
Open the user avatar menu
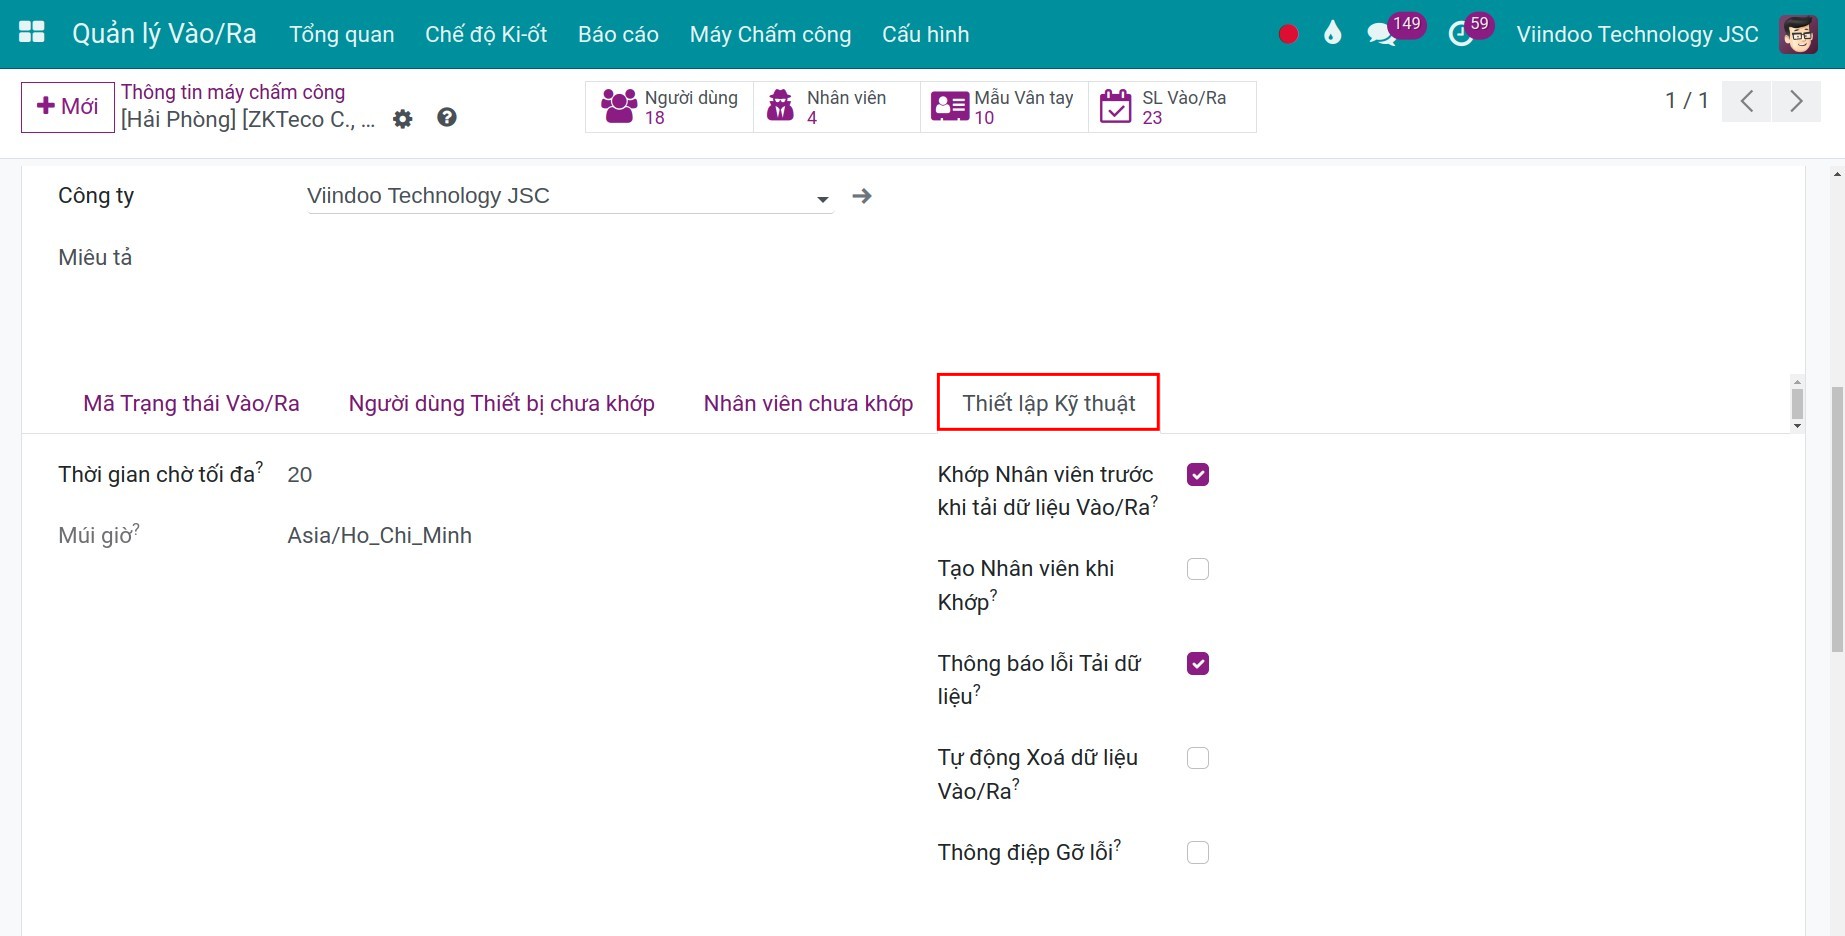[x=1799, y=34]
